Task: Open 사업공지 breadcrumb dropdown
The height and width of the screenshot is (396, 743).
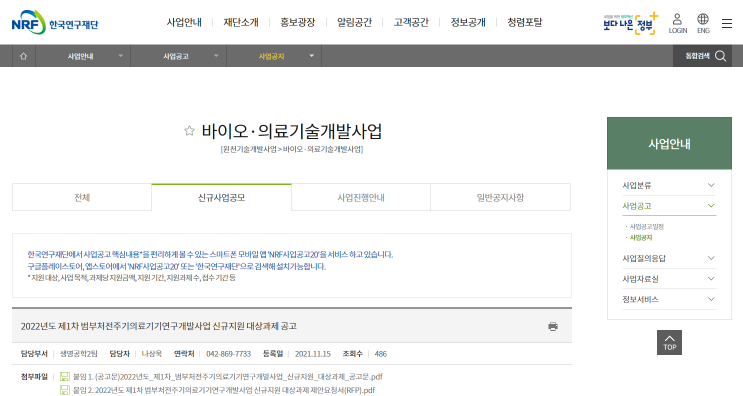Action: 274,56
